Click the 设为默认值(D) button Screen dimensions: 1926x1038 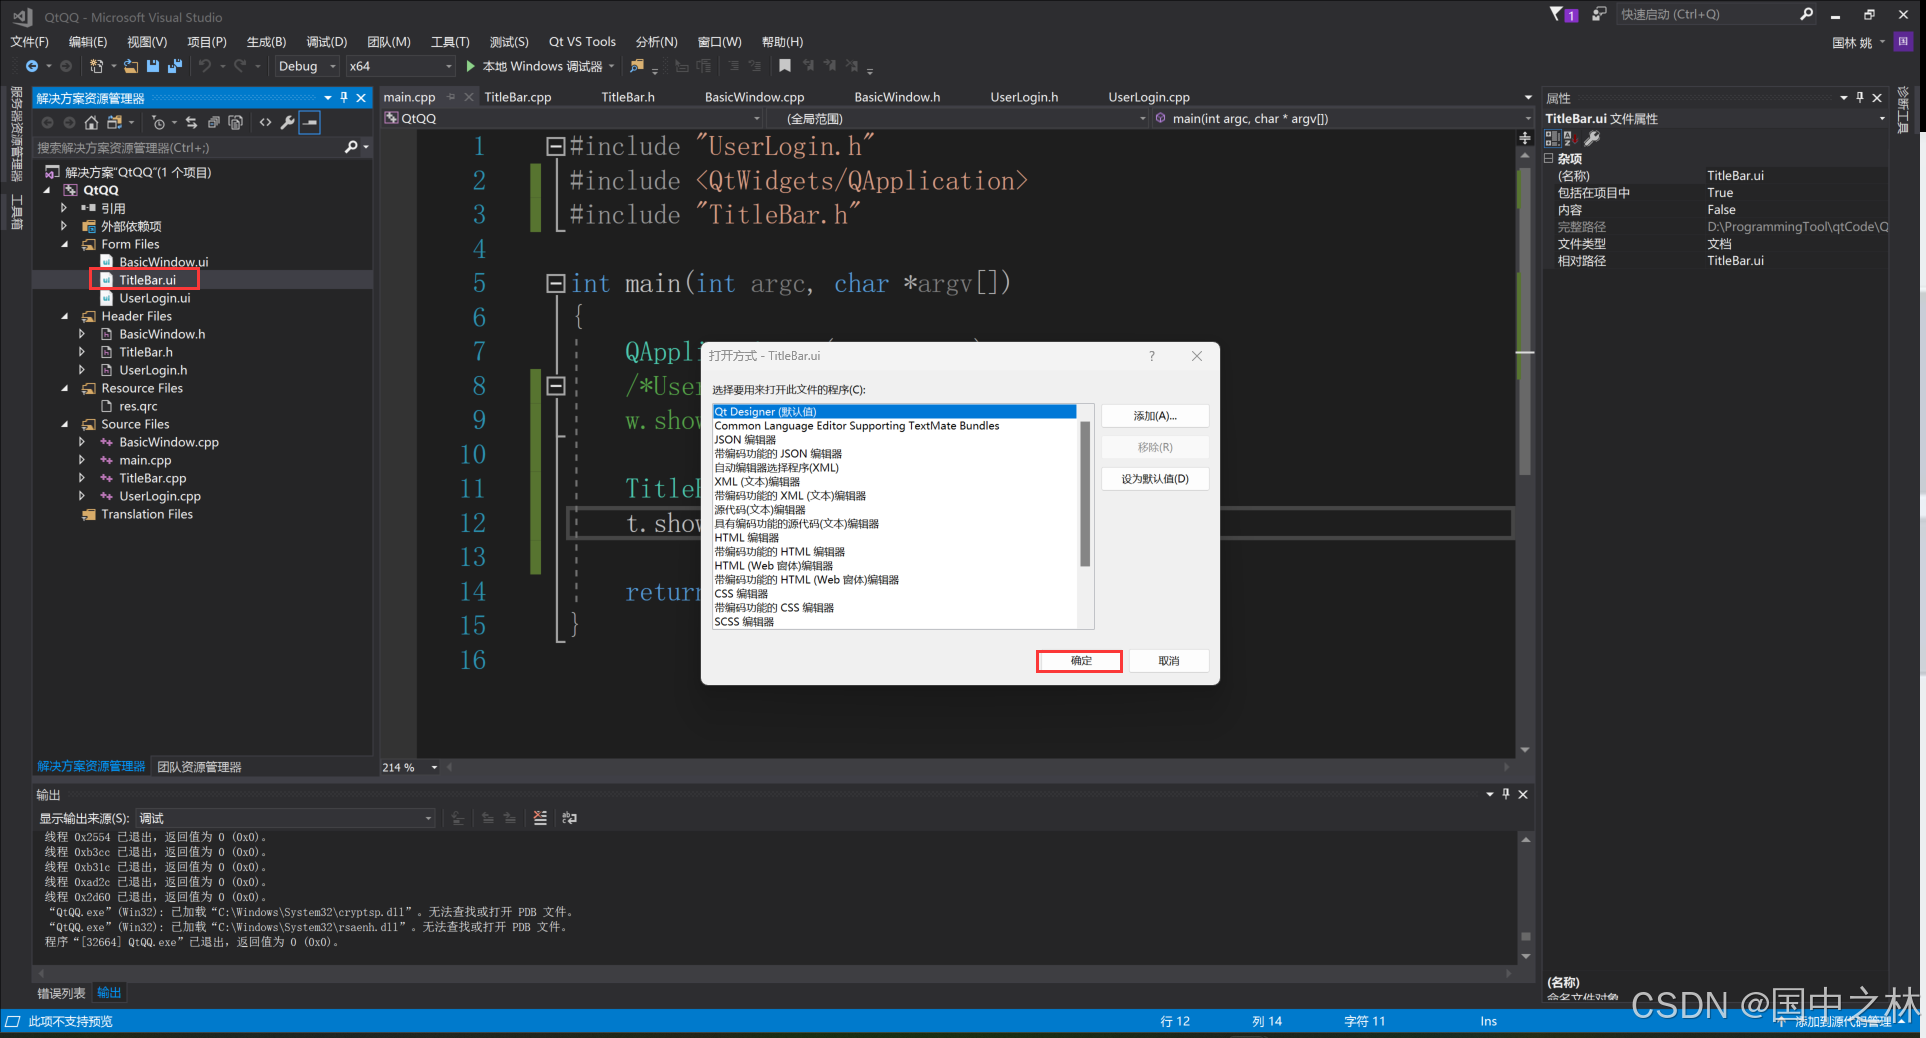click(x=1155, y=479)
